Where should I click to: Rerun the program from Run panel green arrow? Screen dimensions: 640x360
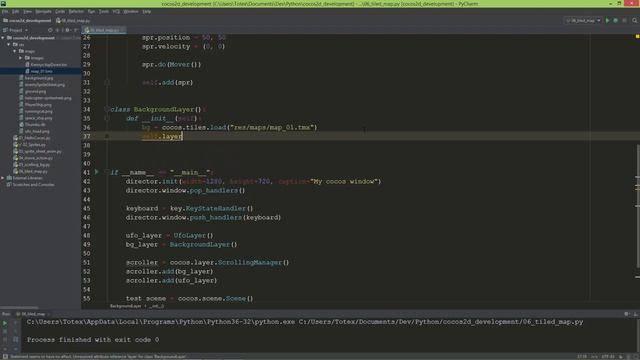coord(5,323)
